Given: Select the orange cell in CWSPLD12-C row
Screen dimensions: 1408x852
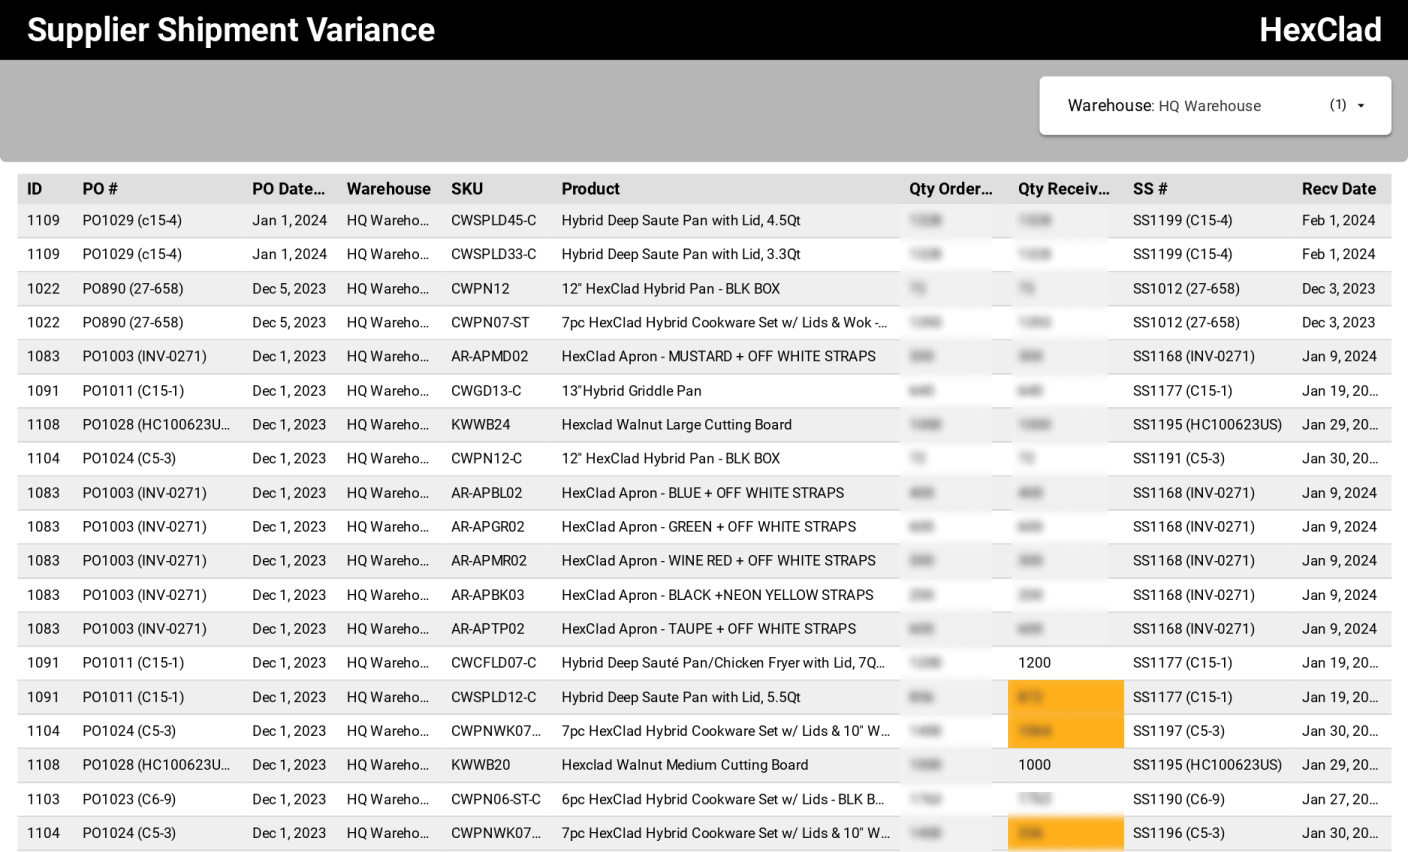Looking at the screenshot, I should (x=1065, y=697).
